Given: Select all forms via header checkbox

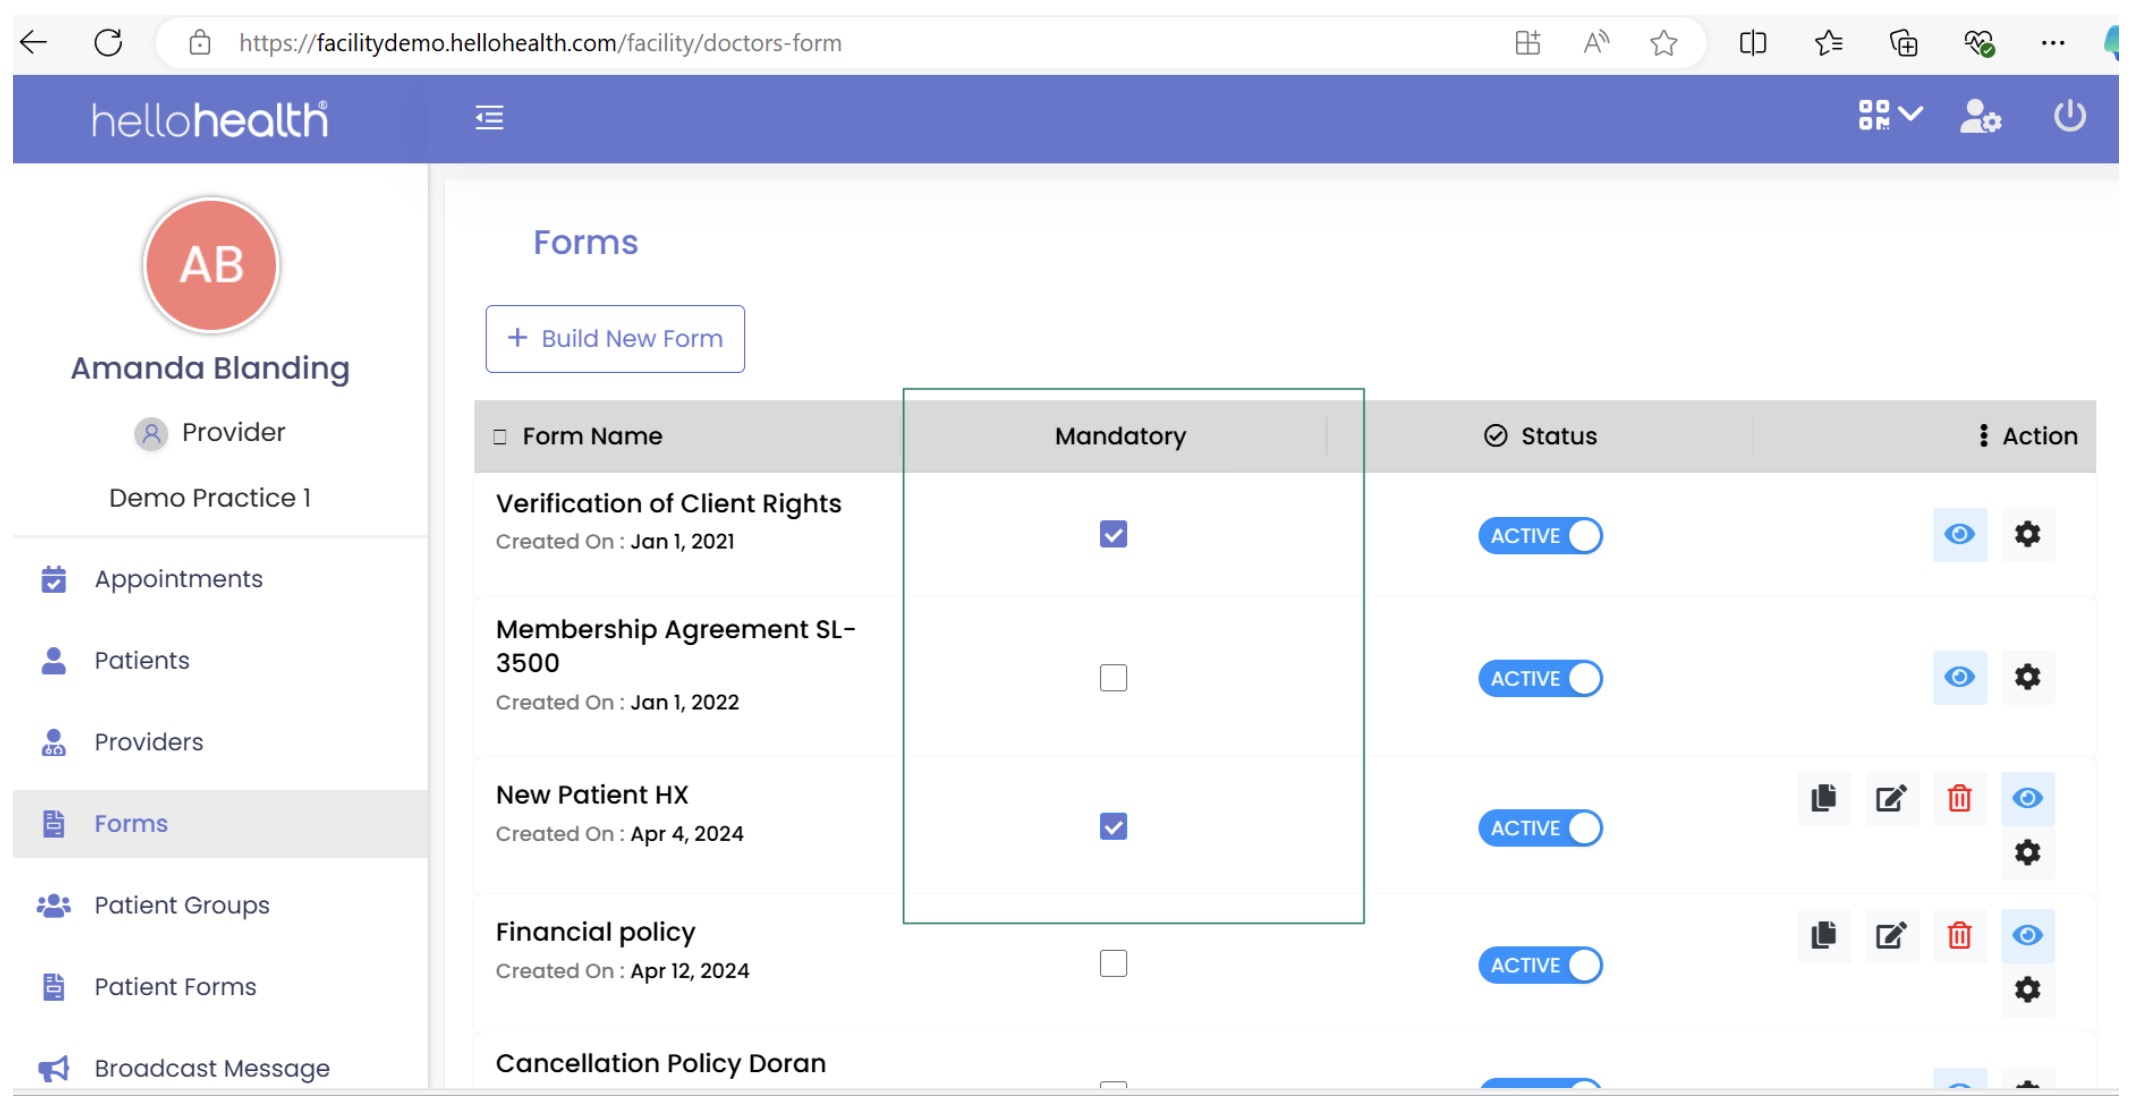Looking at the screenshot, I should click(x=500, y=437).
